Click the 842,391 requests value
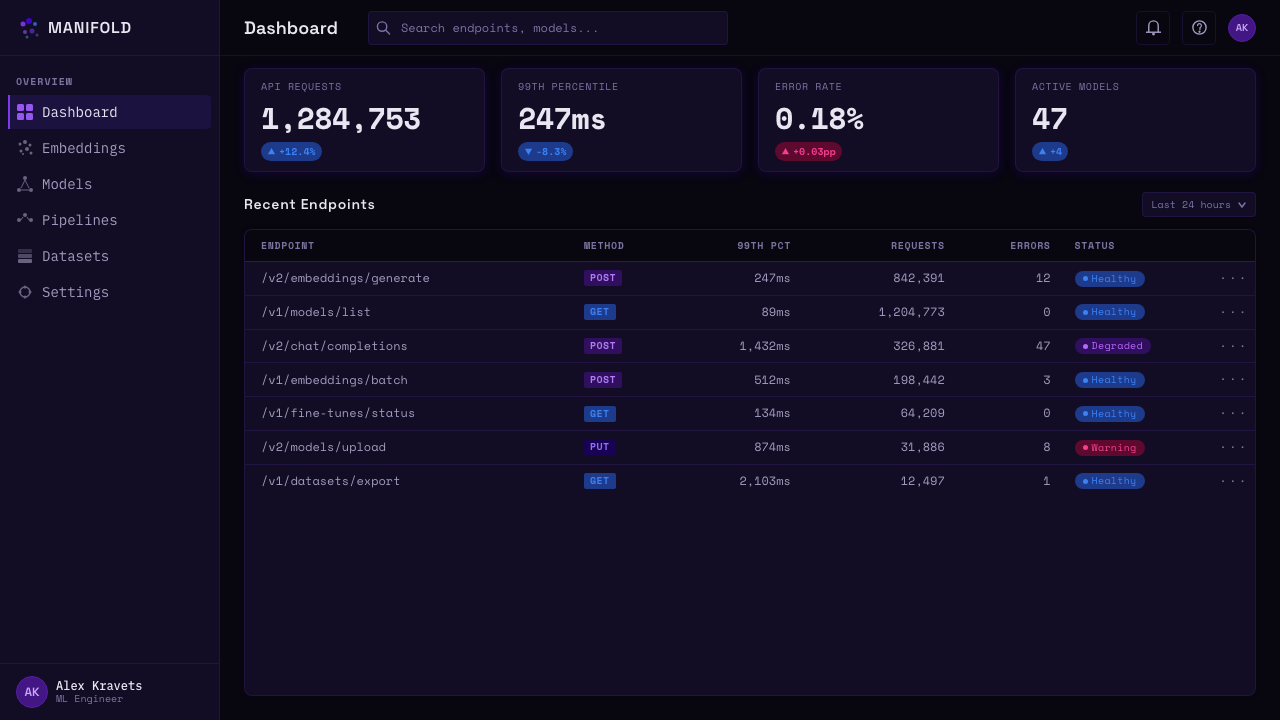Screen dimensions: 1280x720 point(919,278)
